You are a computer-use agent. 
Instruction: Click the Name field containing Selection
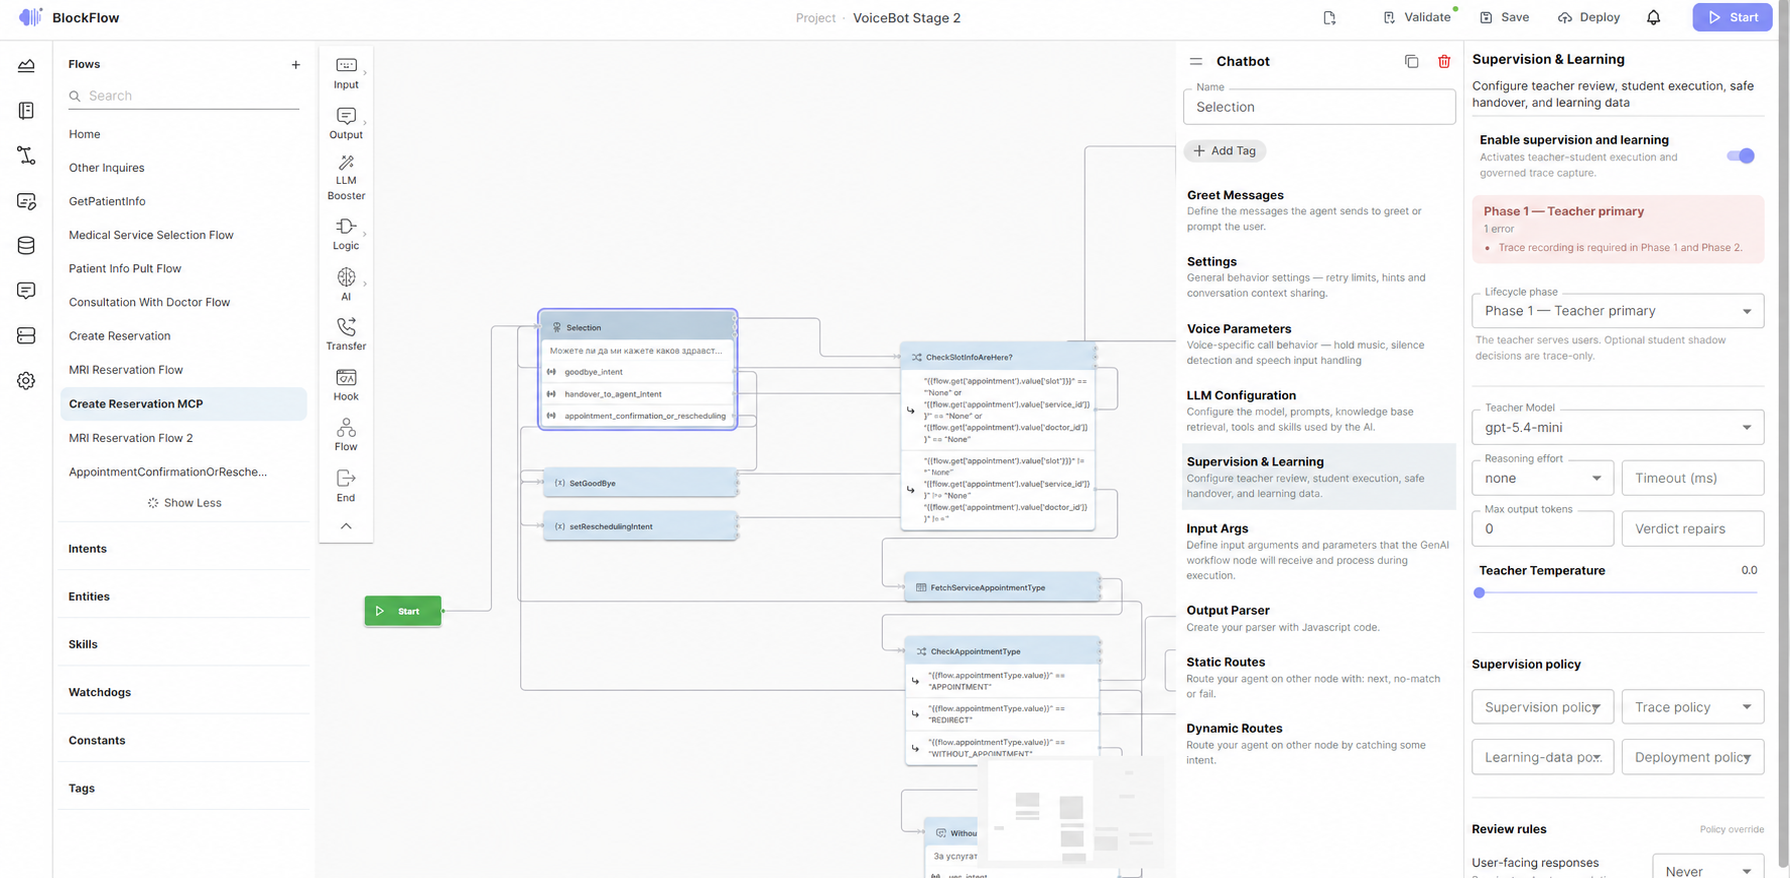[1319, 107]
